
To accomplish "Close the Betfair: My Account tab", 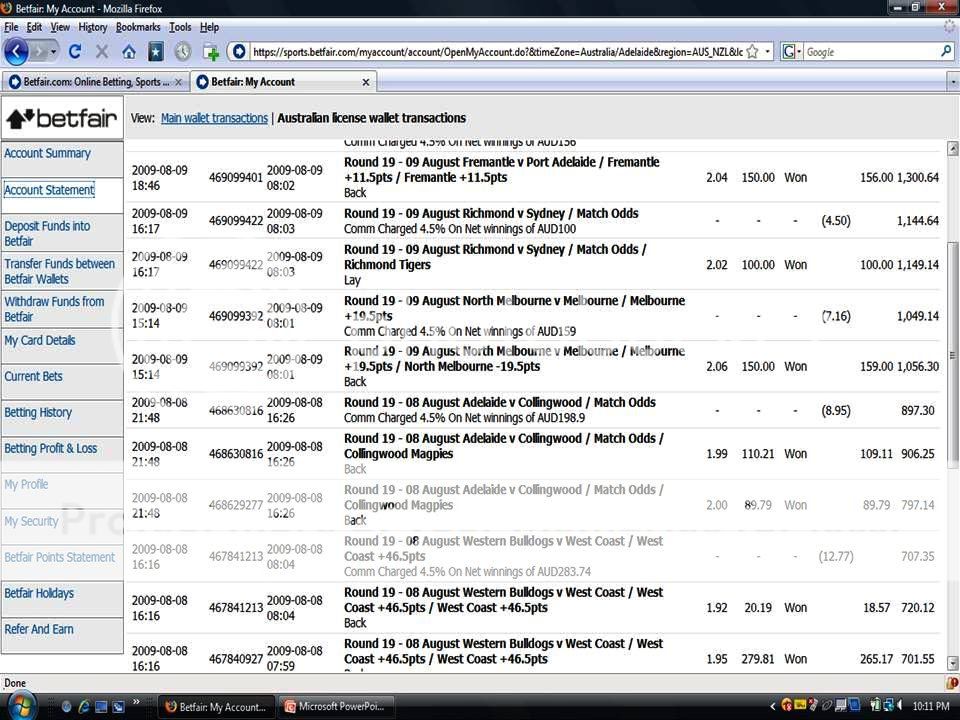I will point(366,82).
